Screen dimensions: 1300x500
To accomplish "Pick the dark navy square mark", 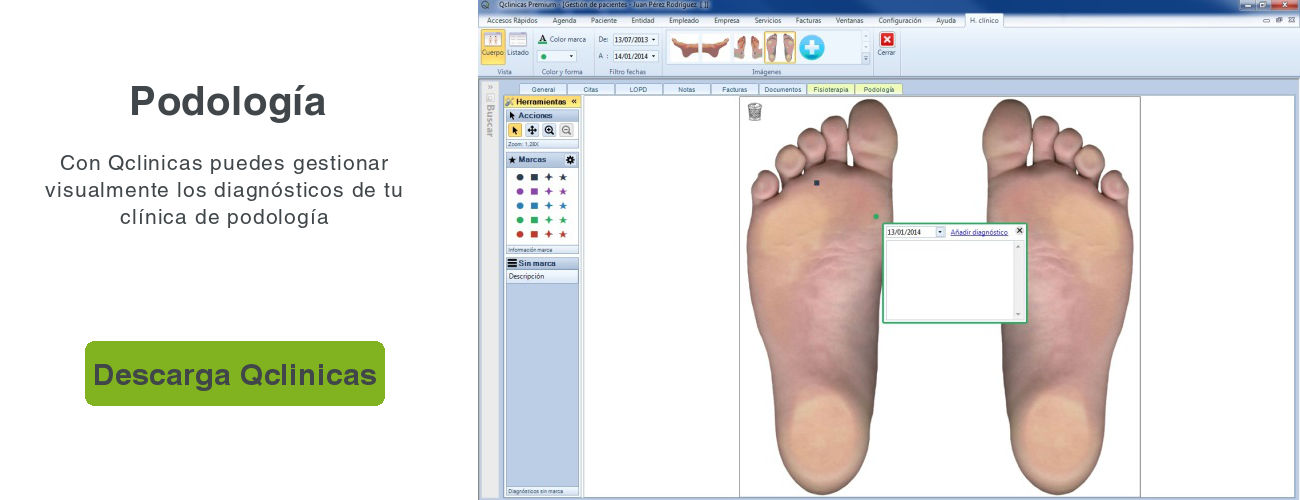I will pyautogui.click(x=534, y=177).
